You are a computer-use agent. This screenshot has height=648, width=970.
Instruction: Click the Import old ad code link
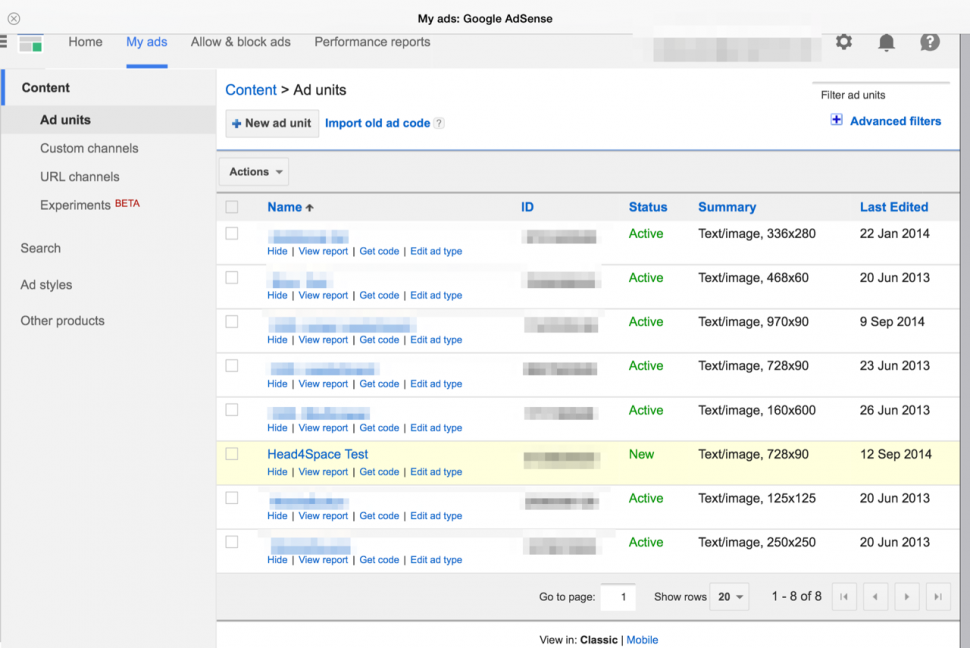pos(377,123)
